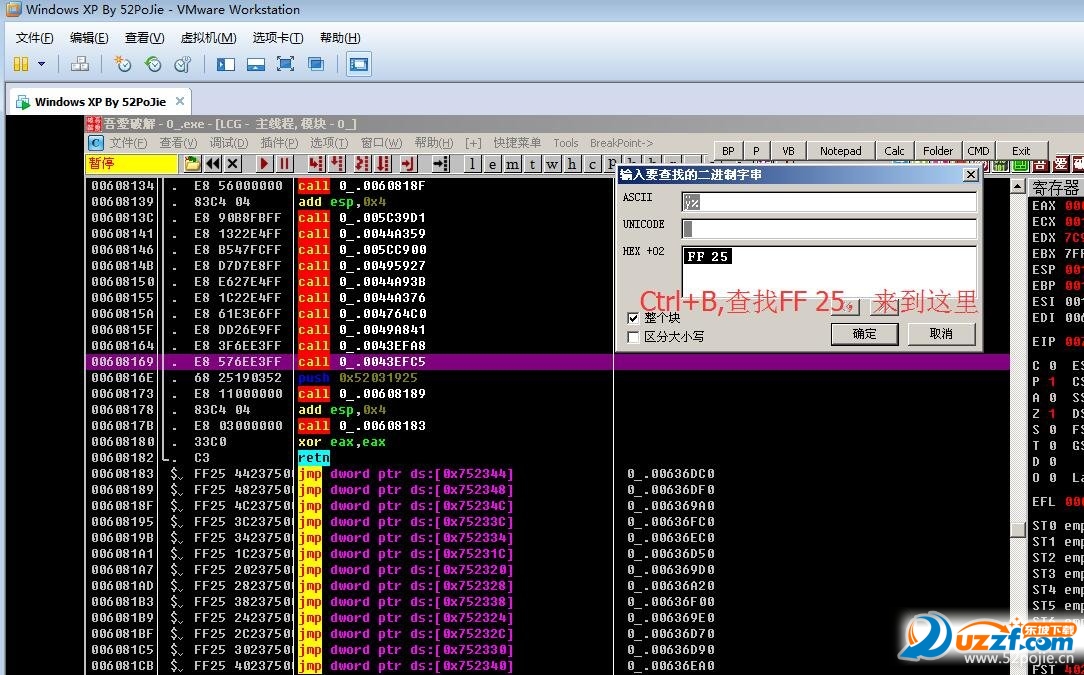Click HEX field containing FF 25

coord(829,270)
